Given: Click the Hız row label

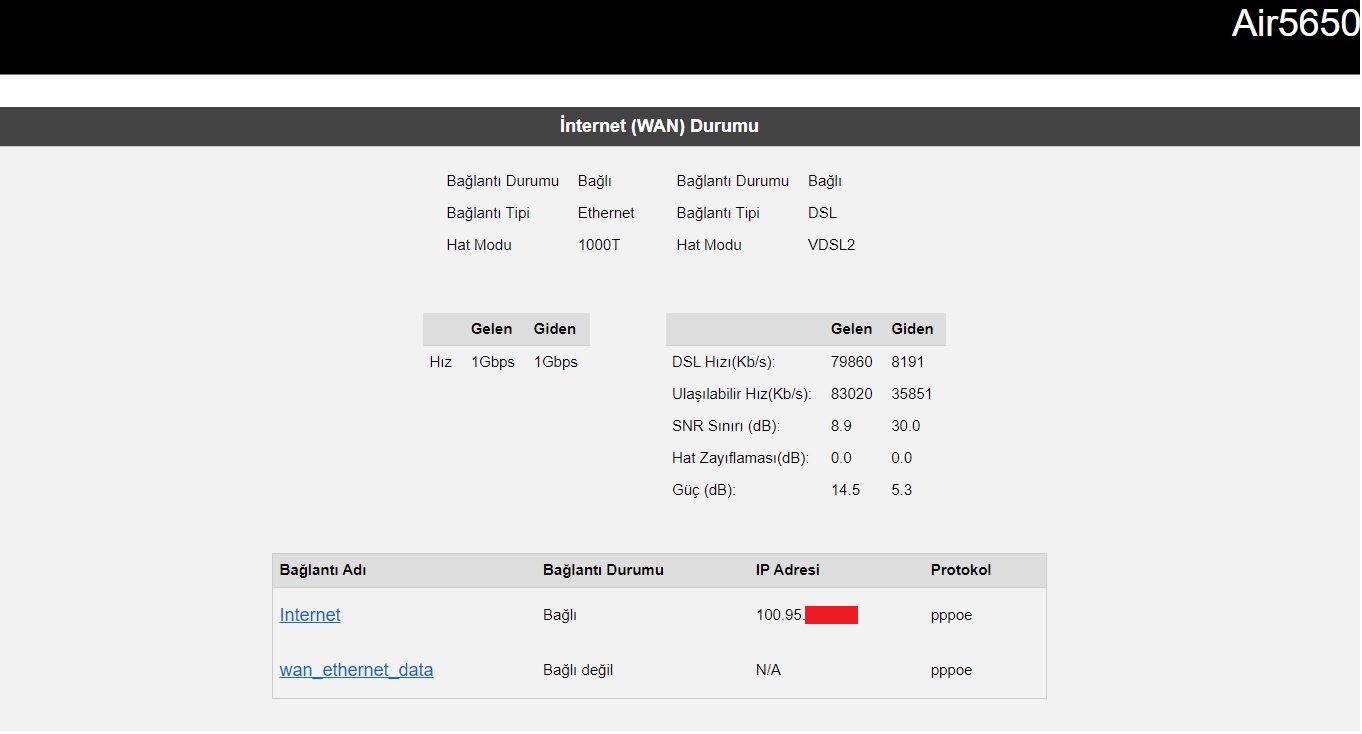Looking at the screenshot, I should [x=440, y=362].
